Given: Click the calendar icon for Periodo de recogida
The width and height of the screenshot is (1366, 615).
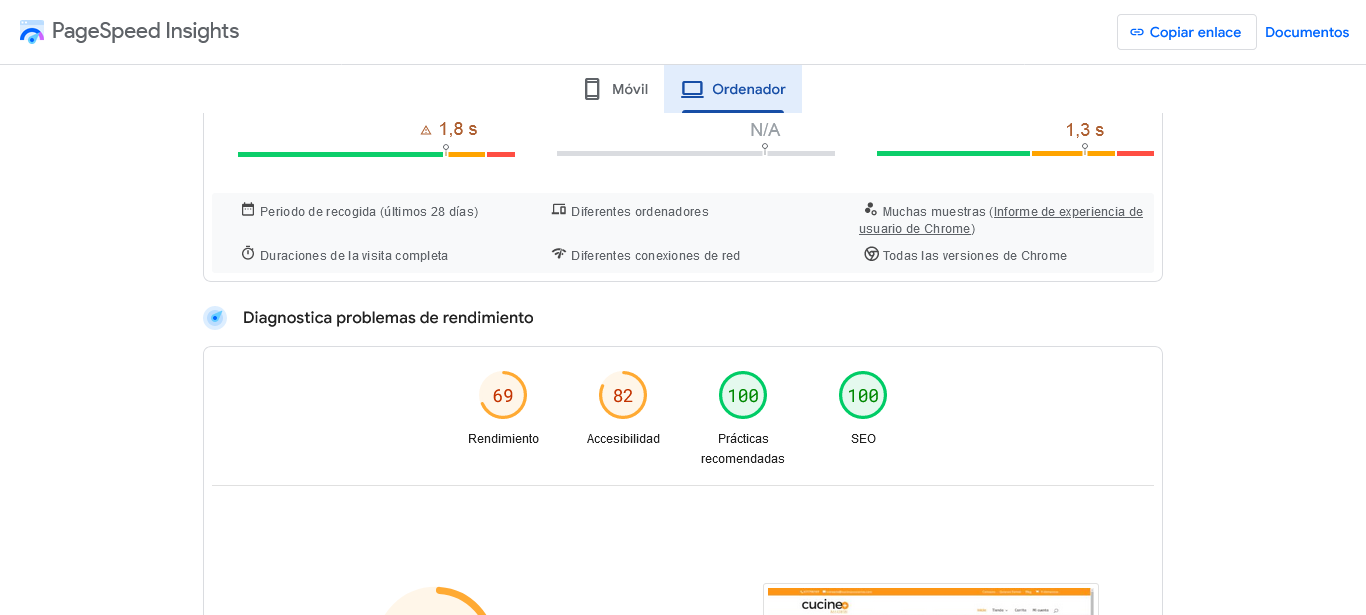Looking at the screenshot, I should coord(248,209).
